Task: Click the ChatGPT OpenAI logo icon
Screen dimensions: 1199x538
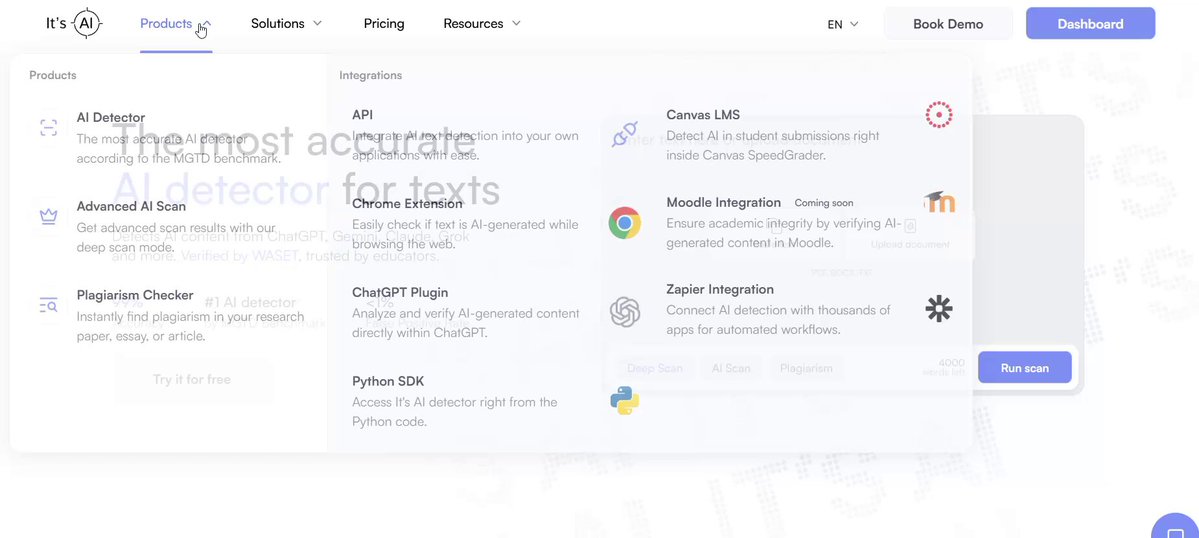Action: (x=625, y=312)
